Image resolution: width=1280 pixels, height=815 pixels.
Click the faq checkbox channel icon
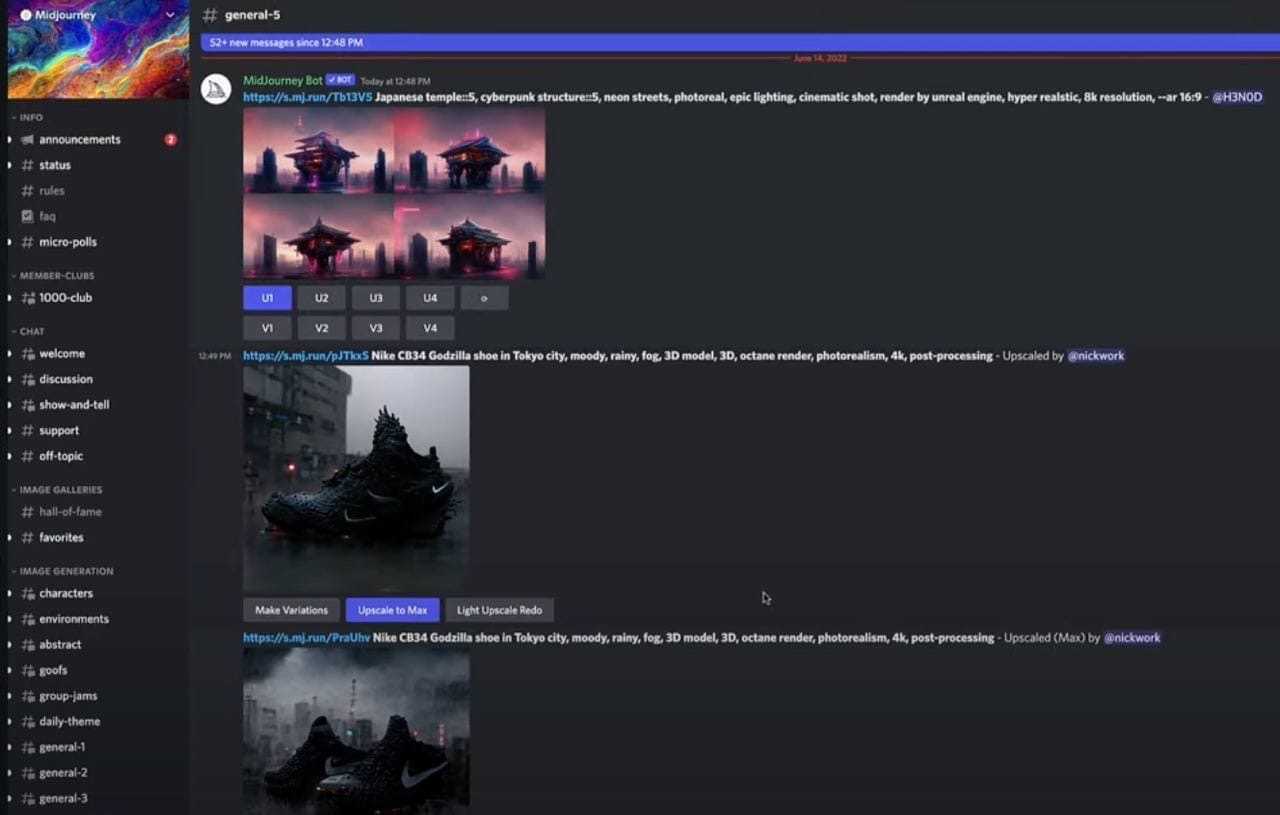27,216
